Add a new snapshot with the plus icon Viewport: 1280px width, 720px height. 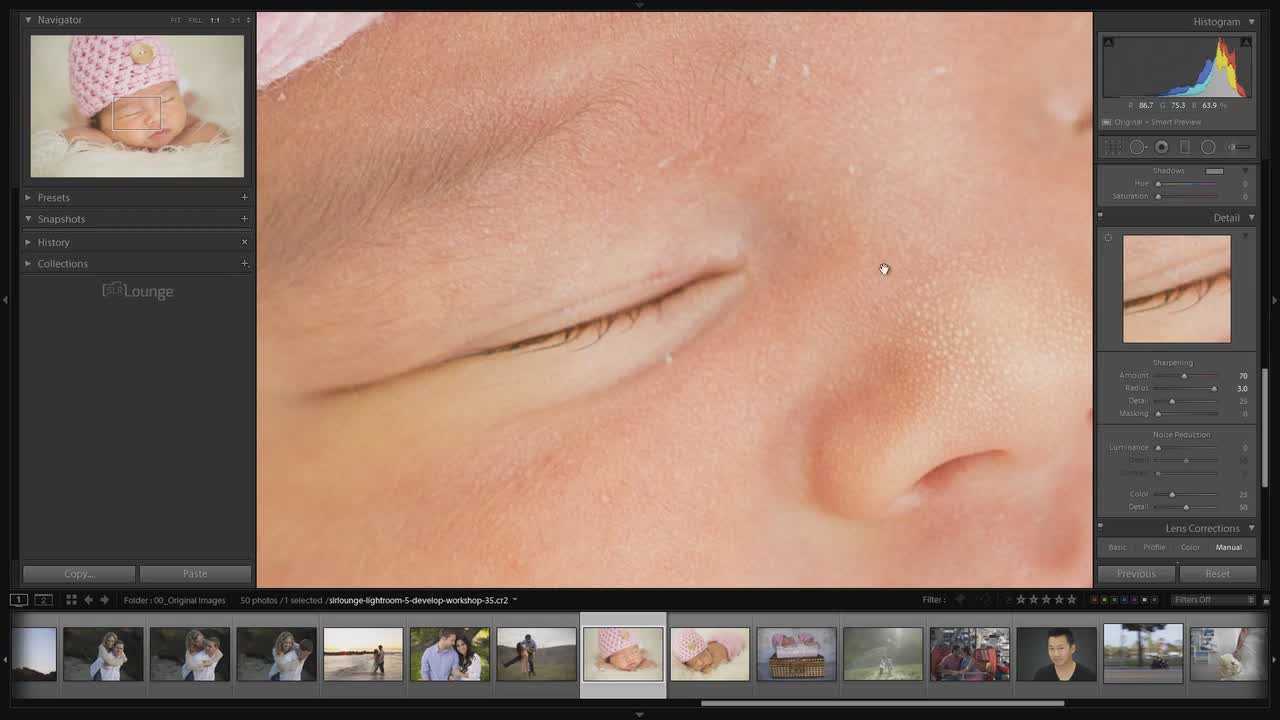tap(244, 219)
